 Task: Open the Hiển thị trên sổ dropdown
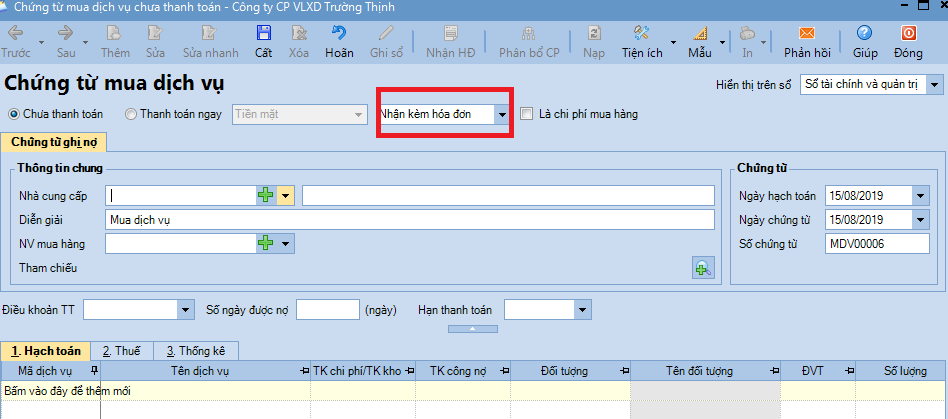click(x=935, y=85)
